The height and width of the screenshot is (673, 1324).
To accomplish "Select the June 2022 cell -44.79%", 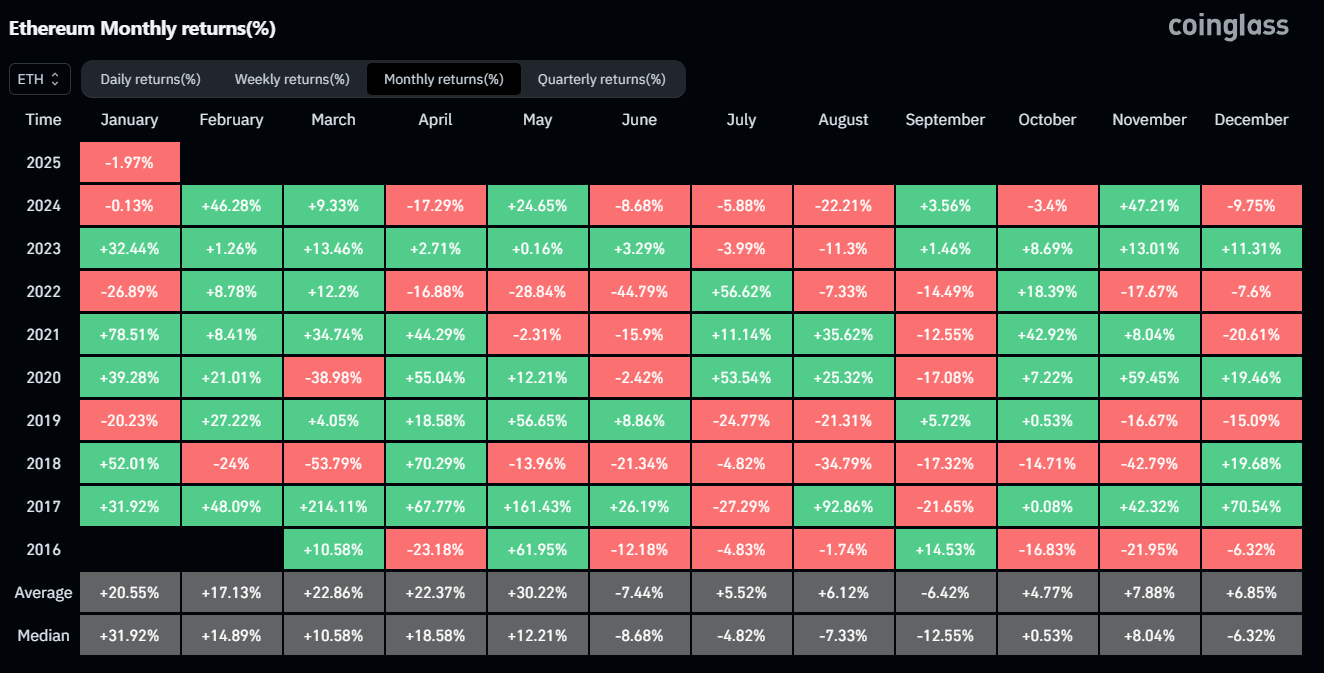I will pyautogui.click(x=639, y=292).
